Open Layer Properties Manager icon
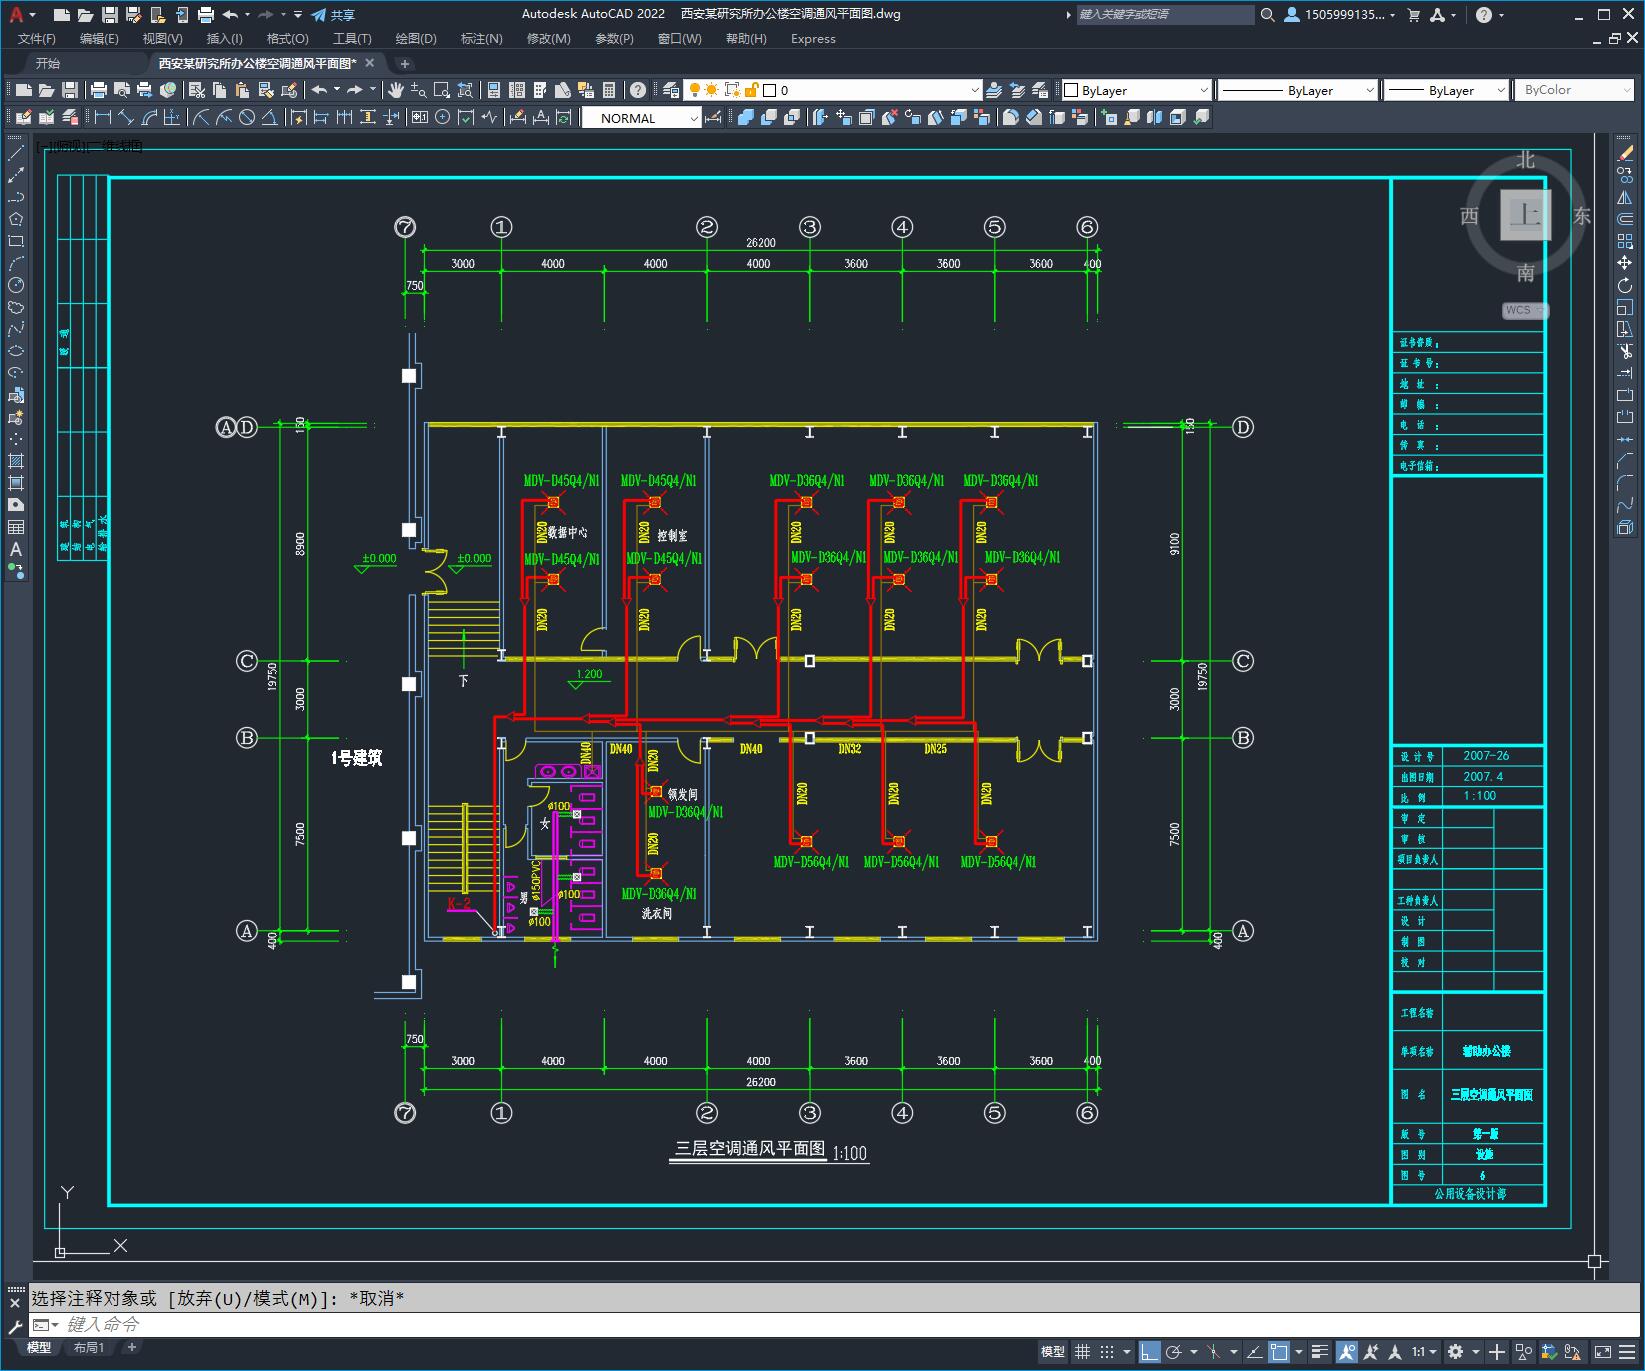 [671, 90]
